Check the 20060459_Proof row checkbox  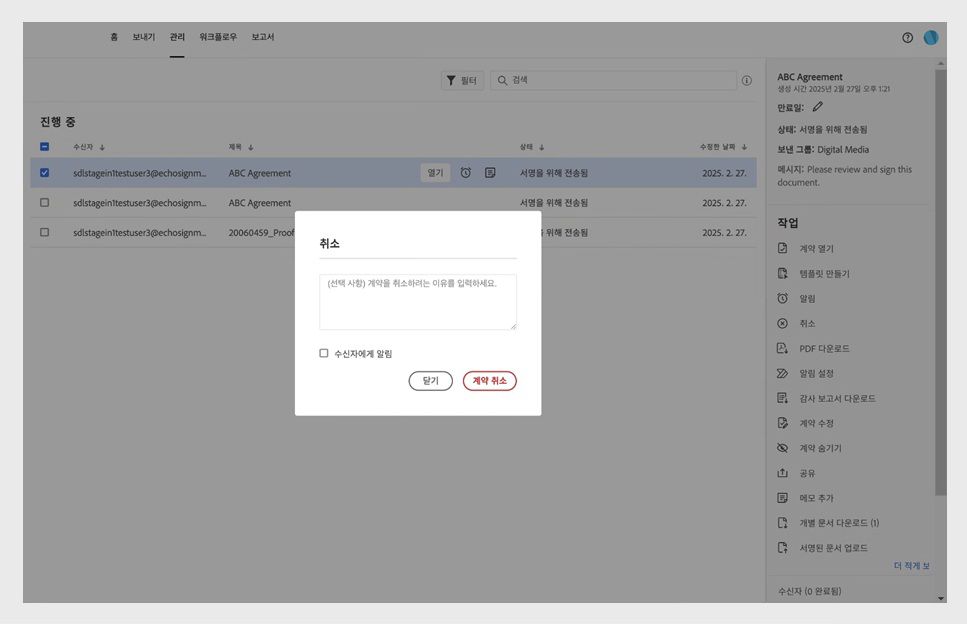click(44, 232)
